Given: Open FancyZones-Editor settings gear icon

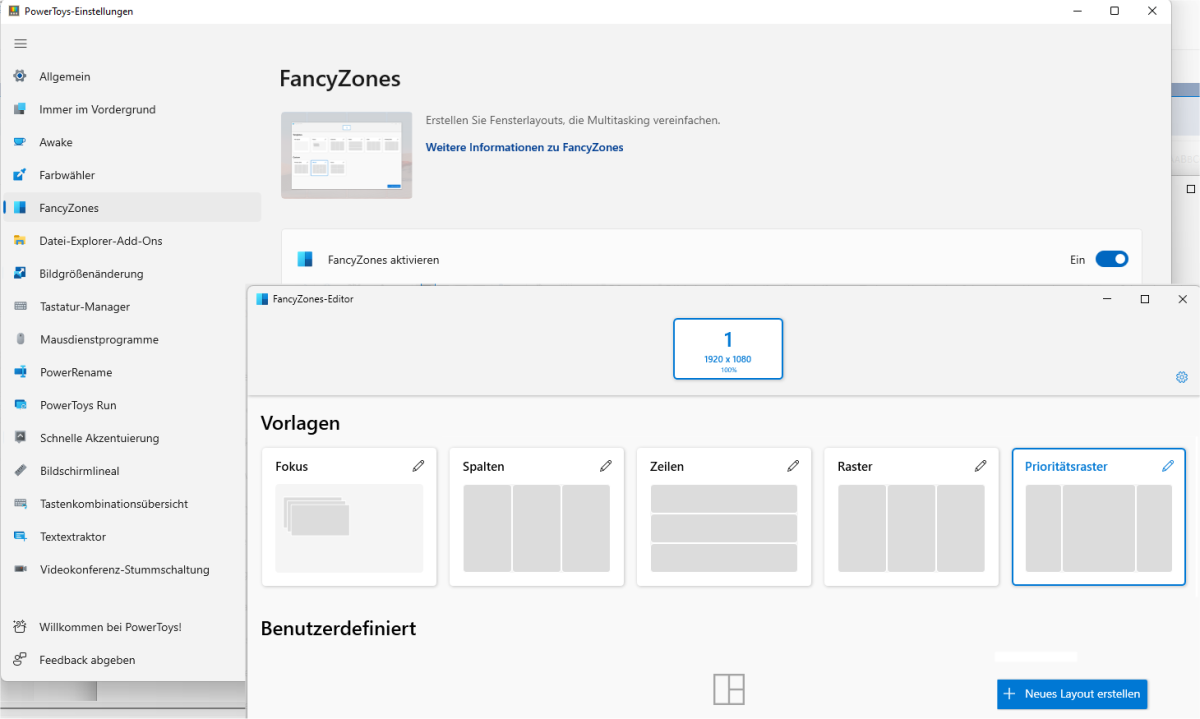Looking at the screenshot, I should coord(1181,377).
